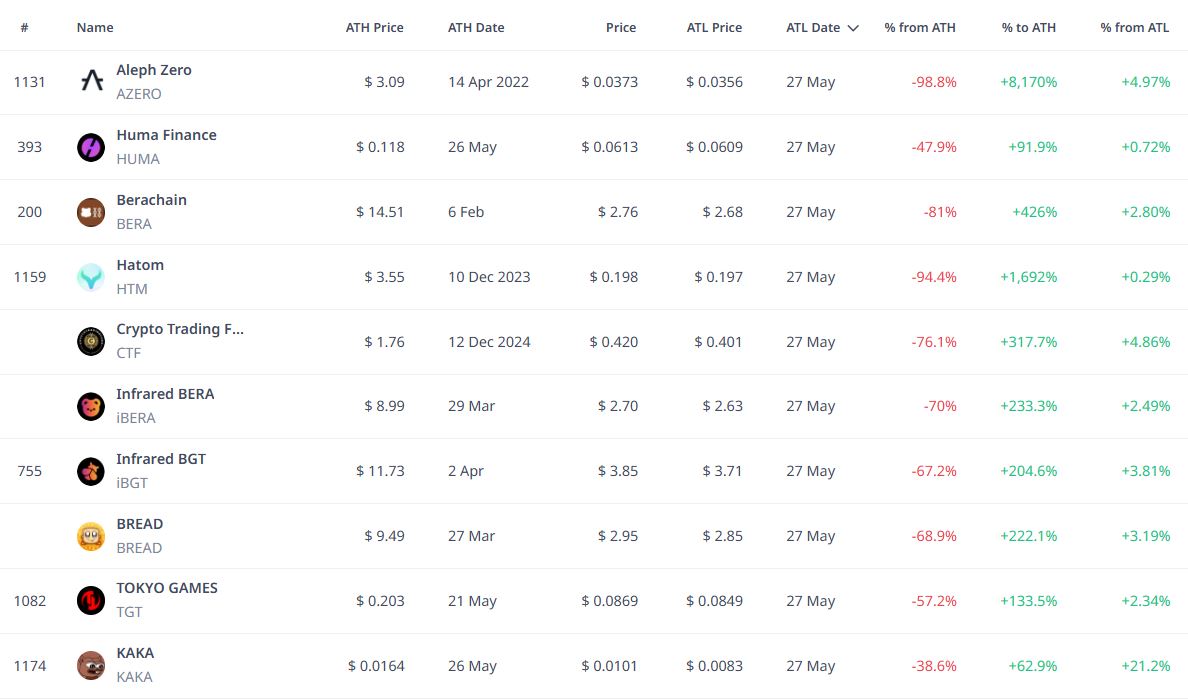The width and height of the screenshot is (1188, 700).
Task: Sort rows by the # rank header
Action: (x=24, y=27)
